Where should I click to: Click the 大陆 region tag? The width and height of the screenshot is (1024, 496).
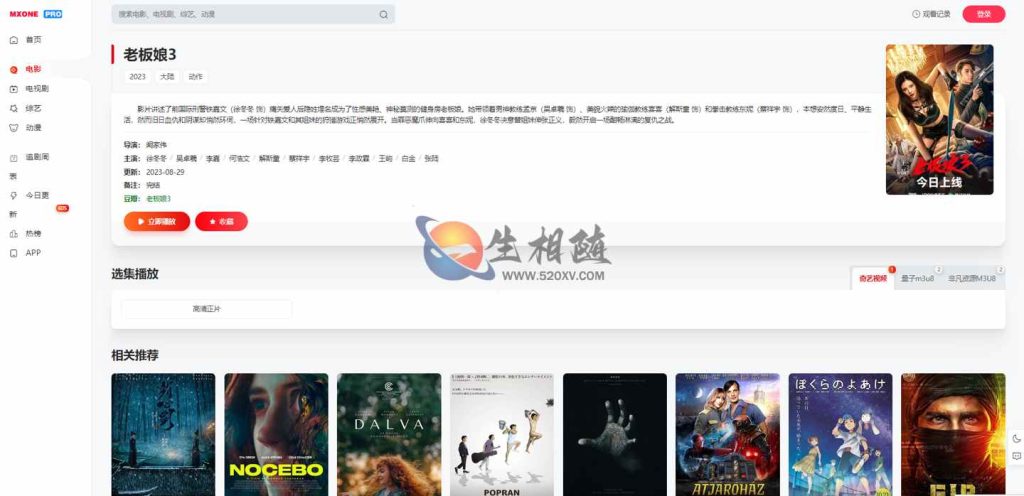coord(167,76)
